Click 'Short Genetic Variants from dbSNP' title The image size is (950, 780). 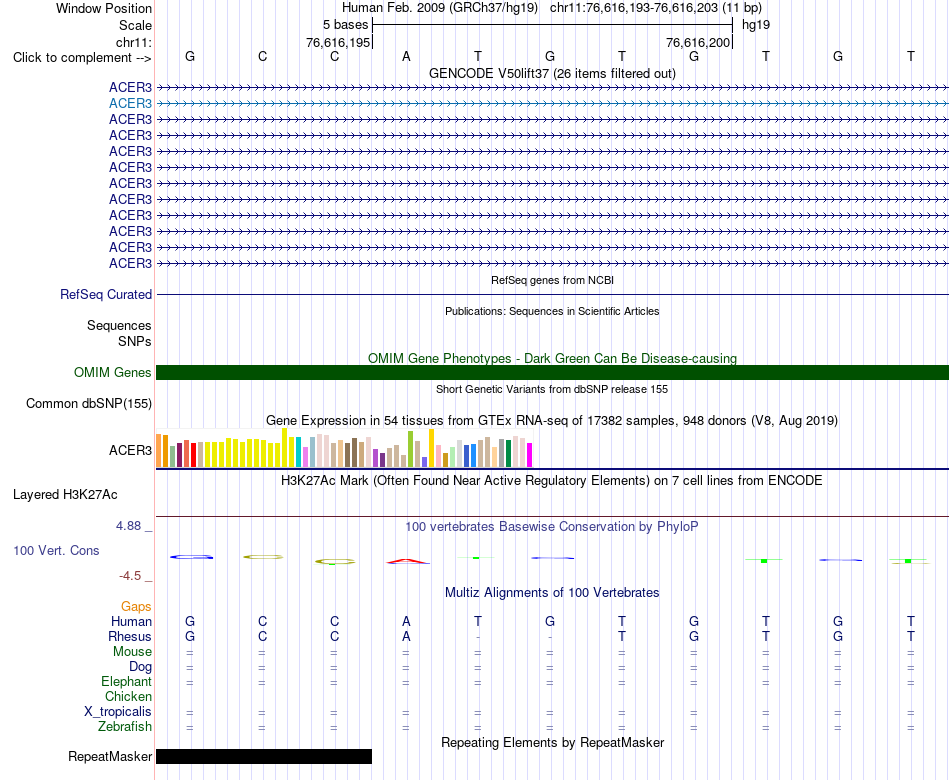(552, 390)
